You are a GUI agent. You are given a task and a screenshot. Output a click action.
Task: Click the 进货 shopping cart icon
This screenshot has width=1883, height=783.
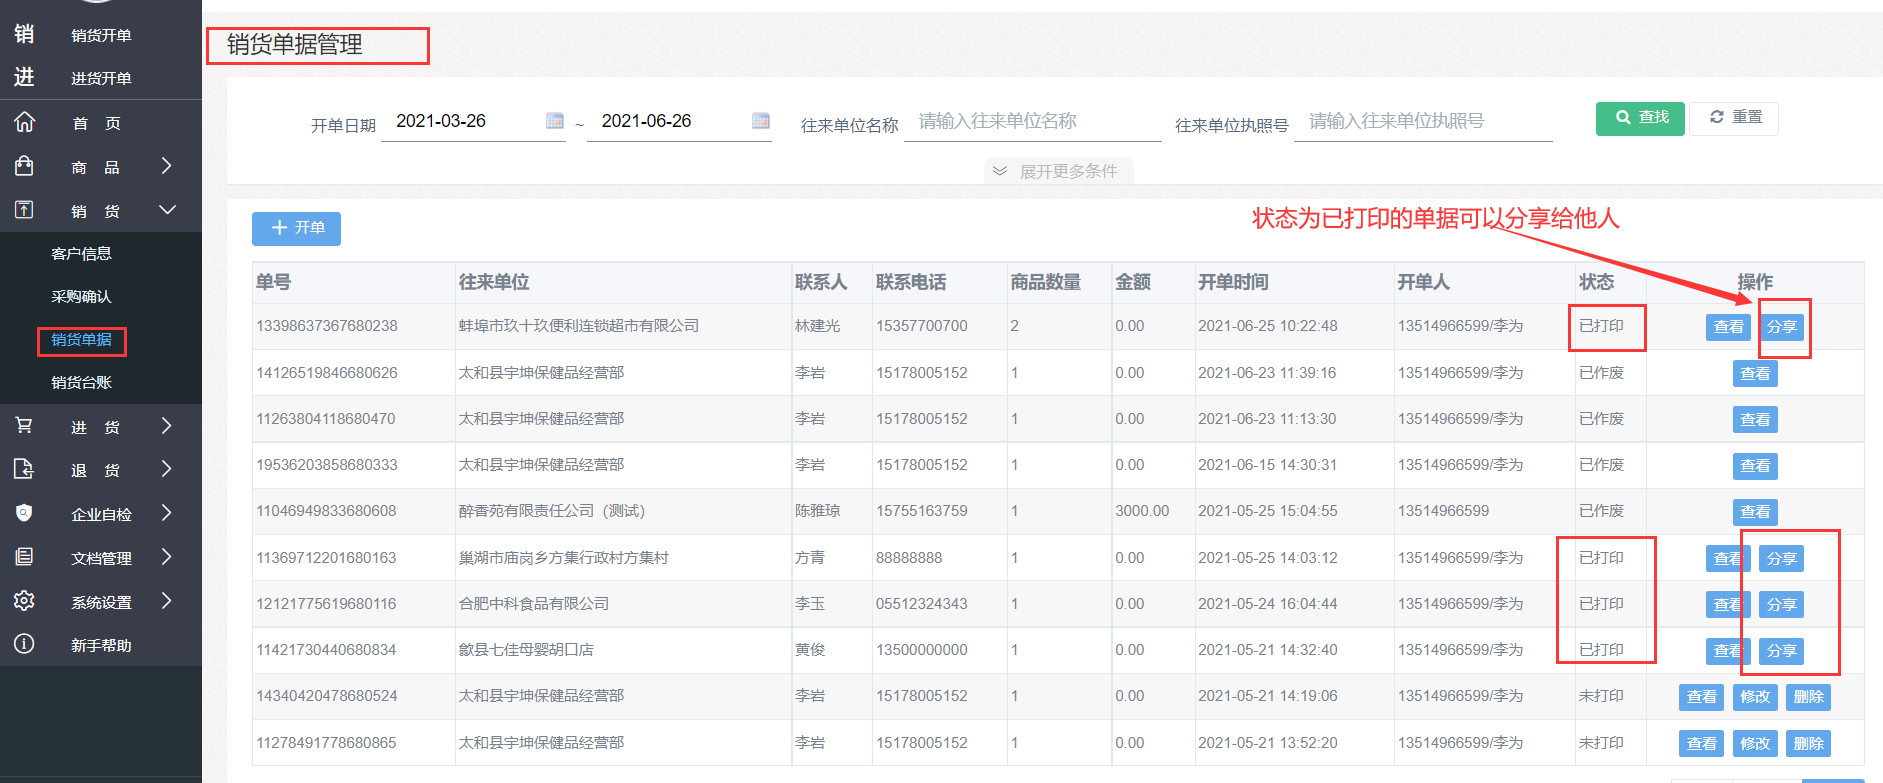point(25,426)
